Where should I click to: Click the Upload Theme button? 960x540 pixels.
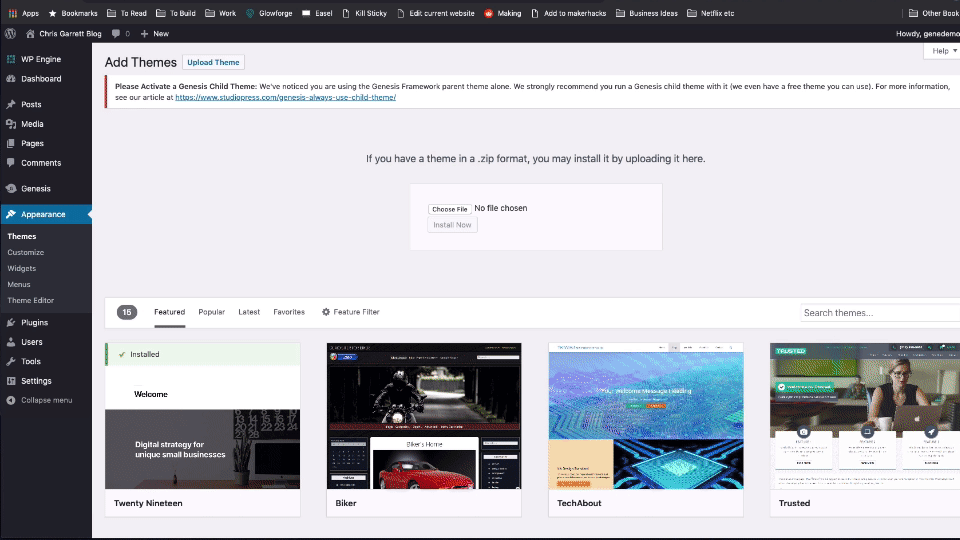213,62
